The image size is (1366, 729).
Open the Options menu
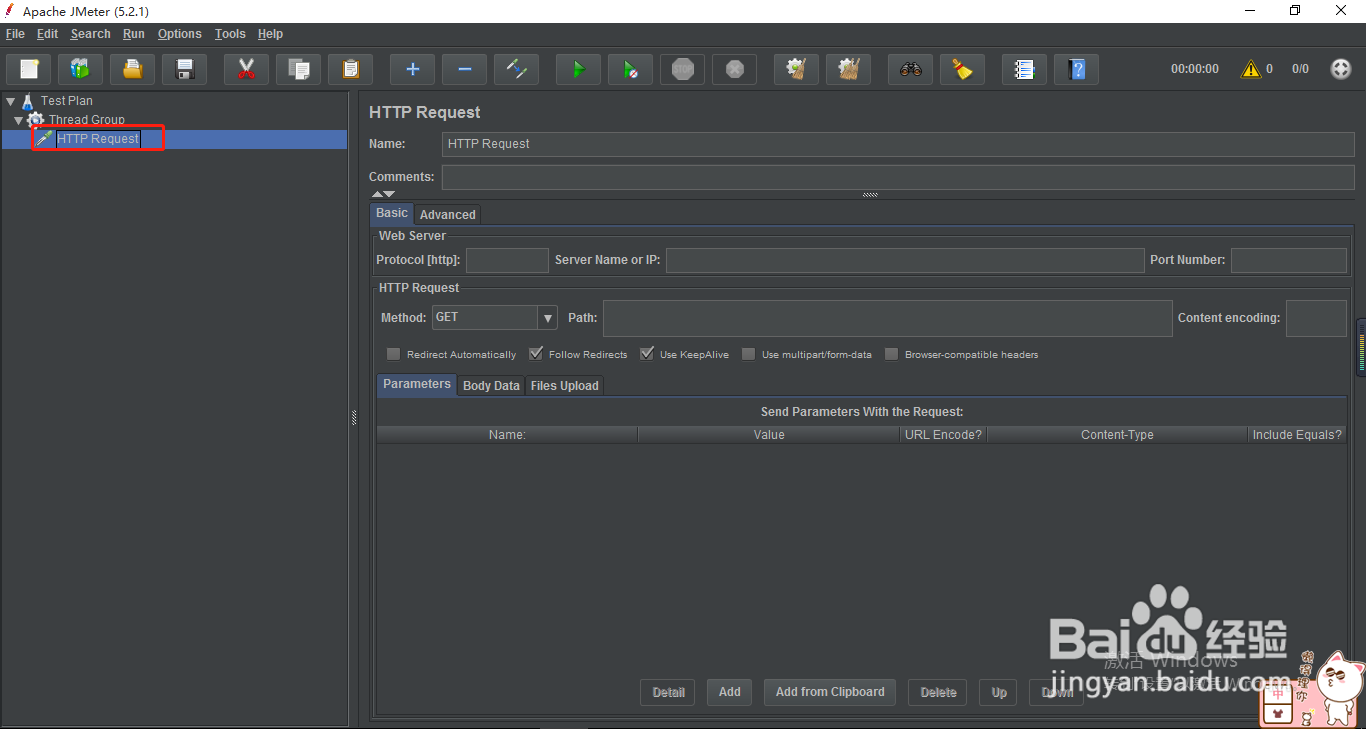pyautogui.click(x=180, y=34)
